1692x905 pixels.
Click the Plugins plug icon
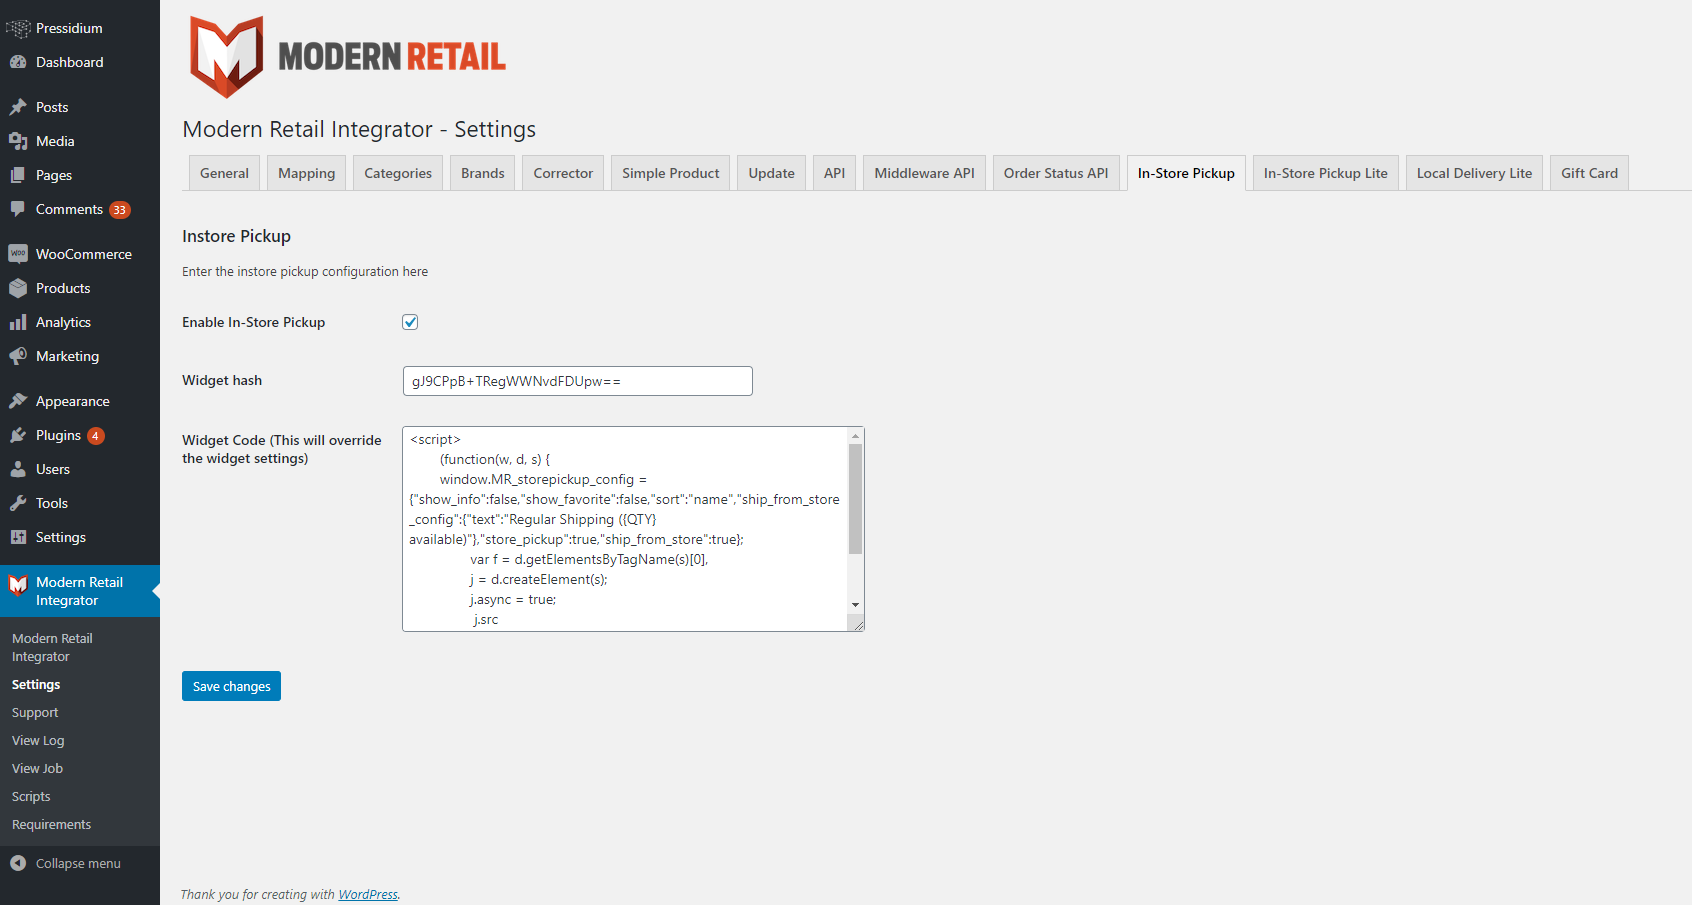(18, 435)
